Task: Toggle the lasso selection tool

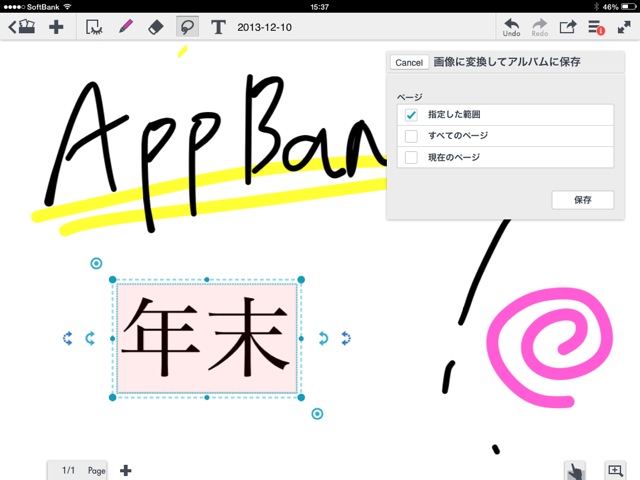Action: (187, 27)
